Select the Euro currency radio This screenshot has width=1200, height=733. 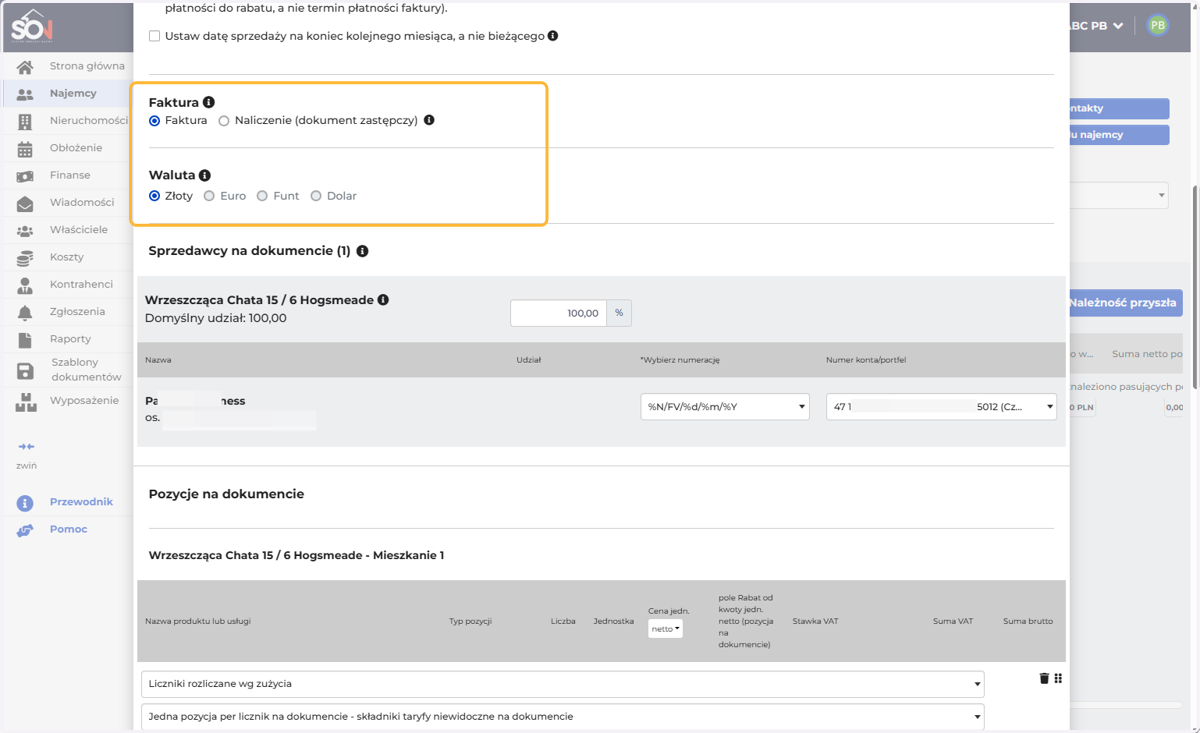[x=209, y=196]
